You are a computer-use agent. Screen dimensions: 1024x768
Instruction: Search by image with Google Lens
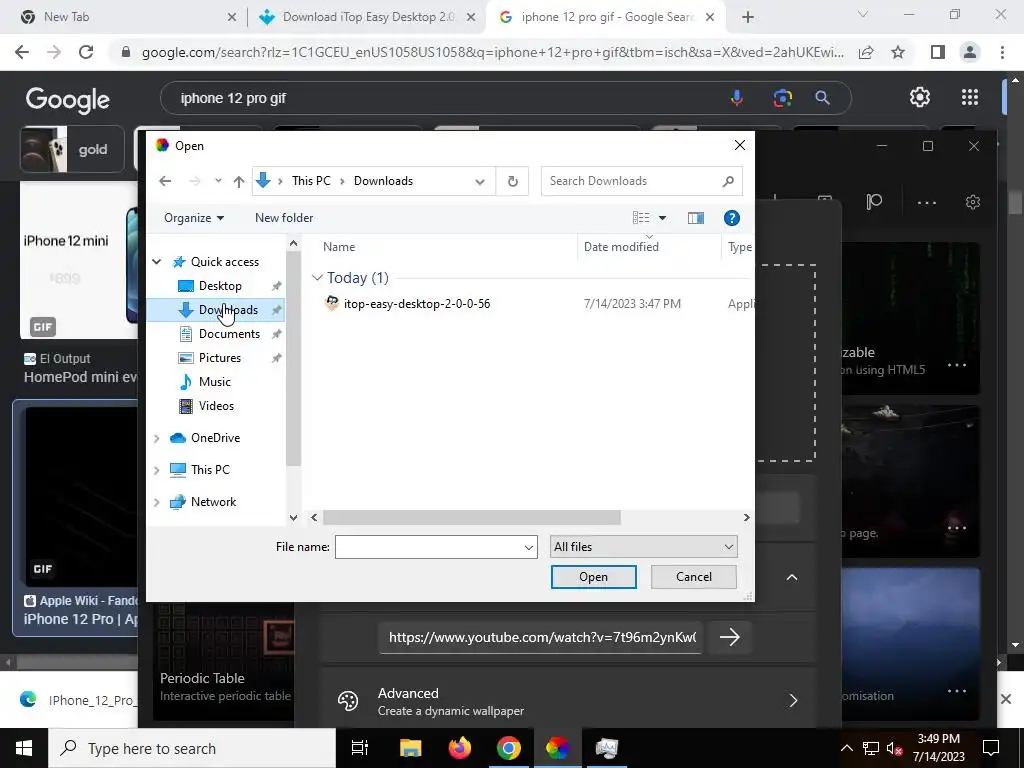[x=782, y=98]
